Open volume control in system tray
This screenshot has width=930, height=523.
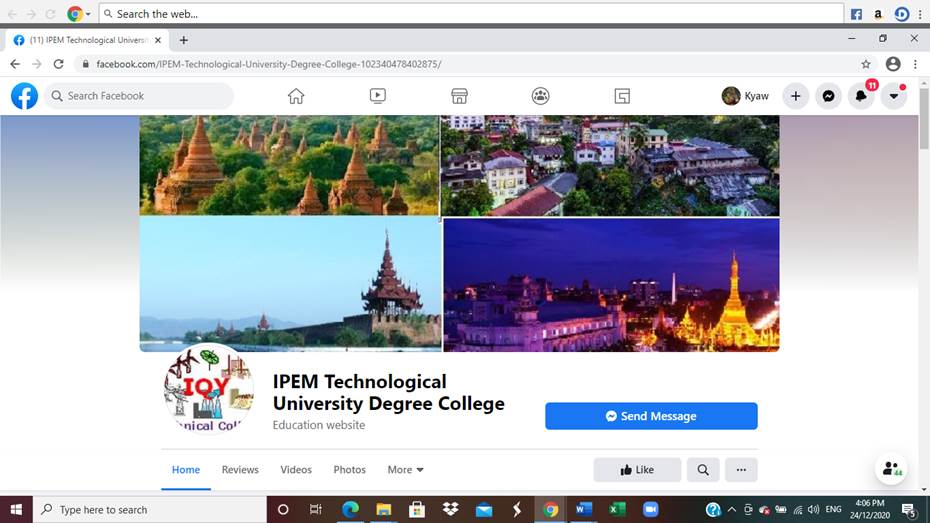(814, 510)
